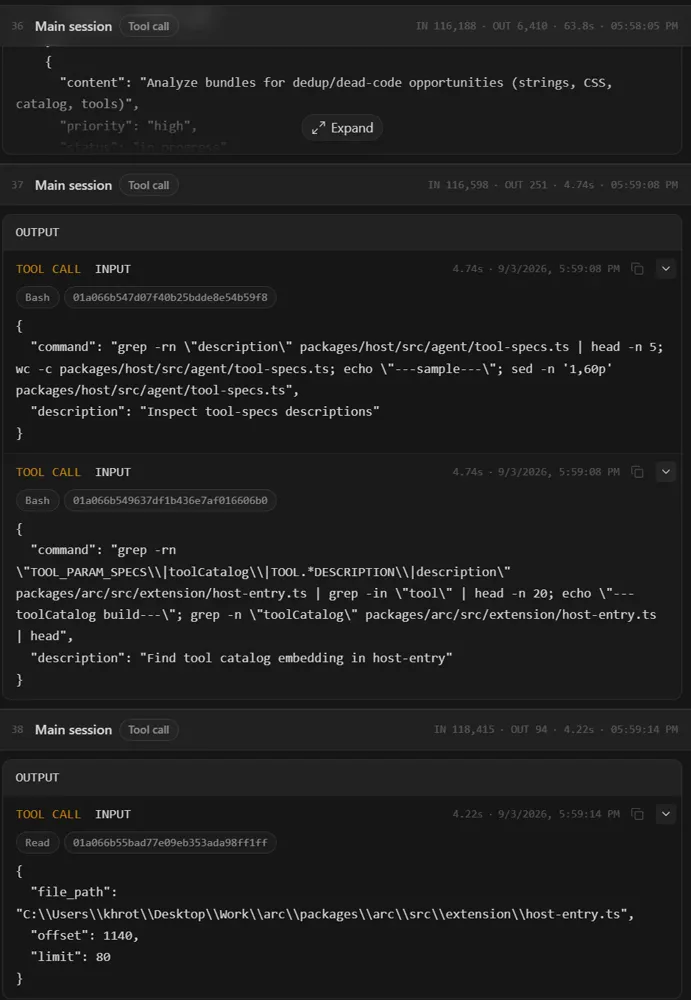Screen dimensions: 691x1000
Task: Click call ID 01a066b549637df1b436e7af016606b0
Action: pos(170,501)
